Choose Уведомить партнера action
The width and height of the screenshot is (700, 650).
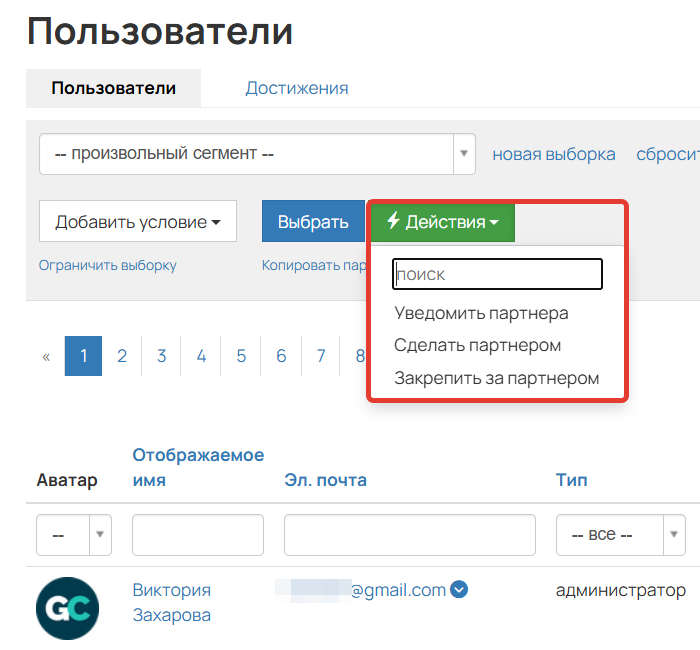coord(481,313)
